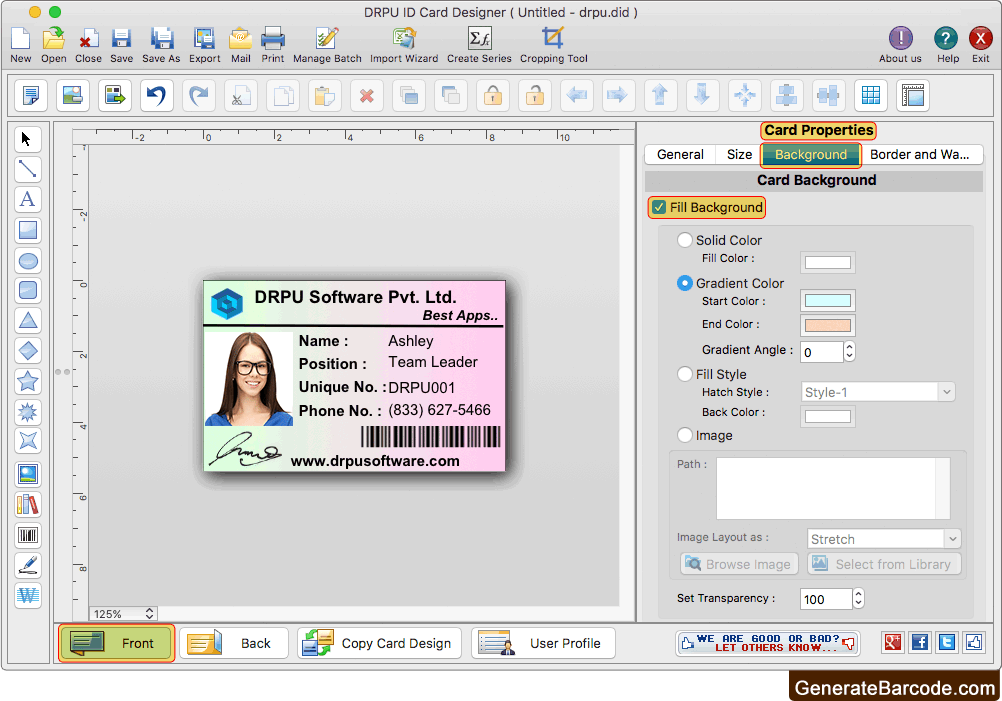Image resolution: width=1002 pixels, height=701 pixels.
Task: Select the arrow pointer tool
Action: (27, 139)
